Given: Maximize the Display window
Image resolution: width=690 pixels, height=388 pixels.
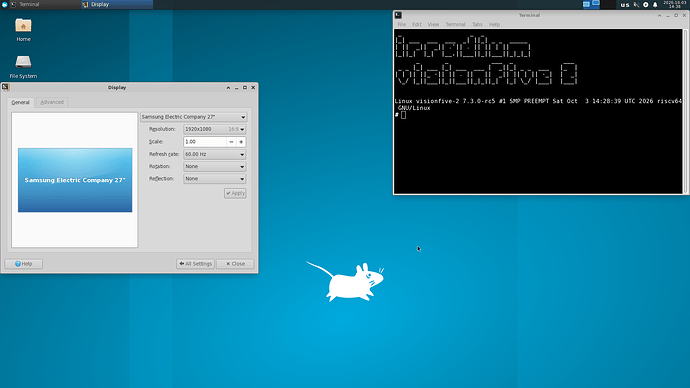Looking at the screenshot, I should (245, 88).
